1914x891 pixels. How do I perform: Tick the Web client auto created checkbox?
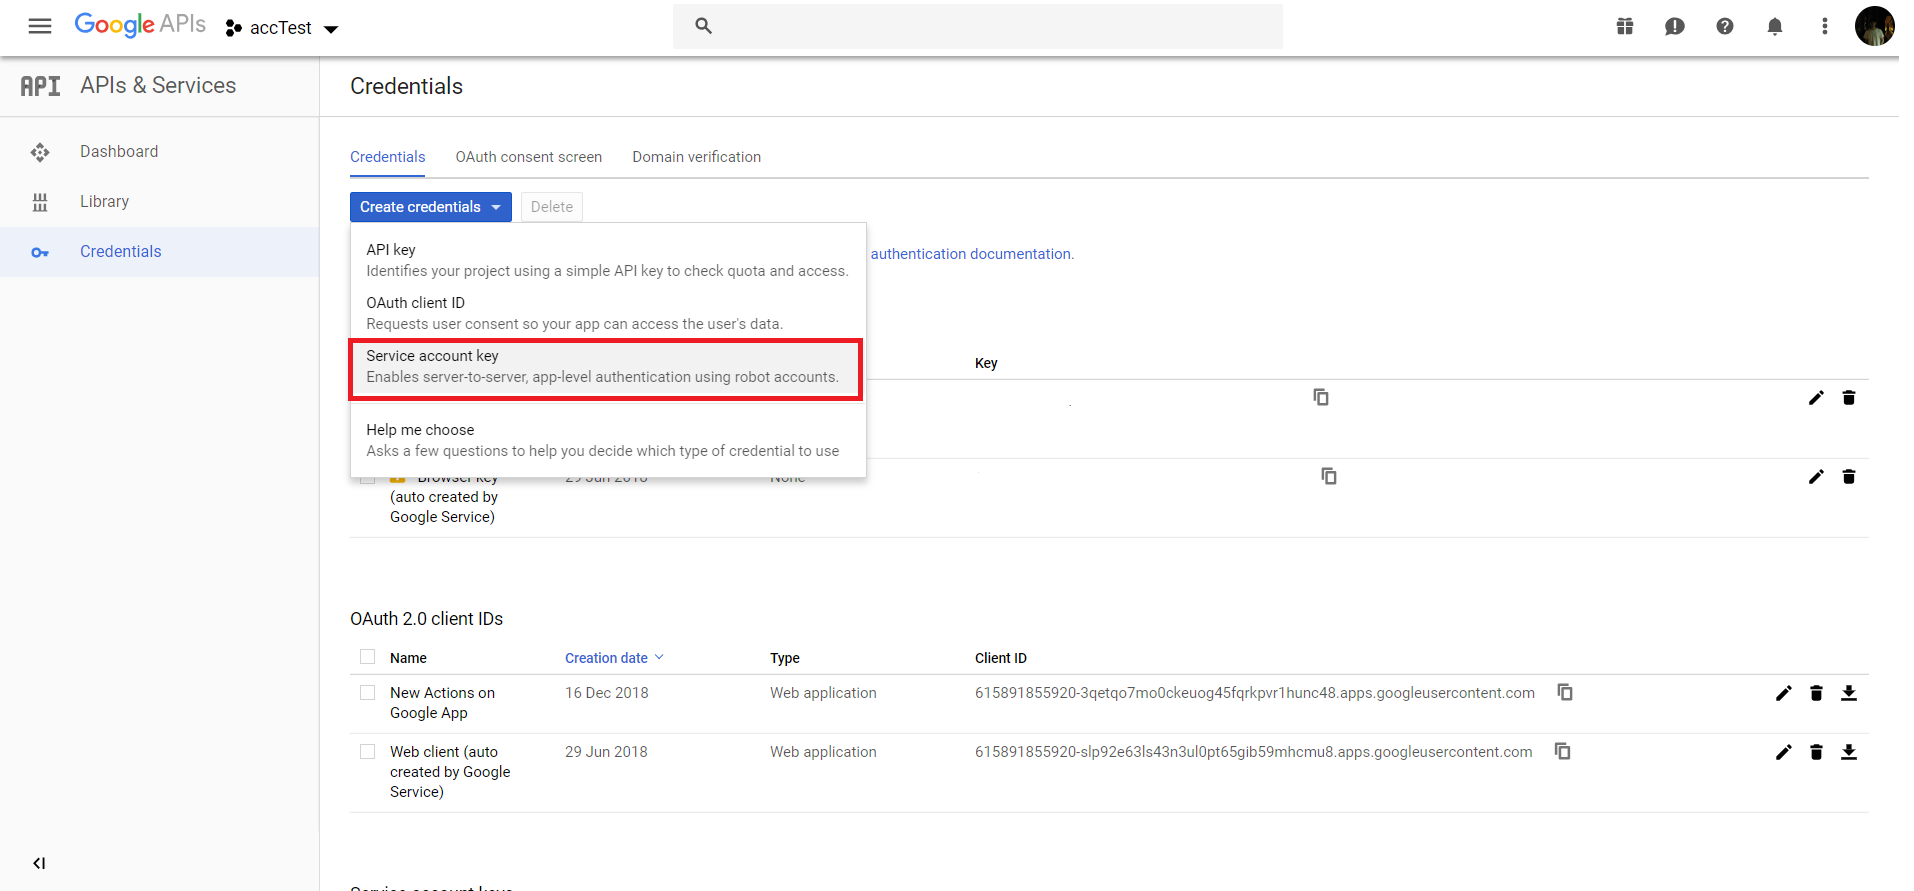368,752
